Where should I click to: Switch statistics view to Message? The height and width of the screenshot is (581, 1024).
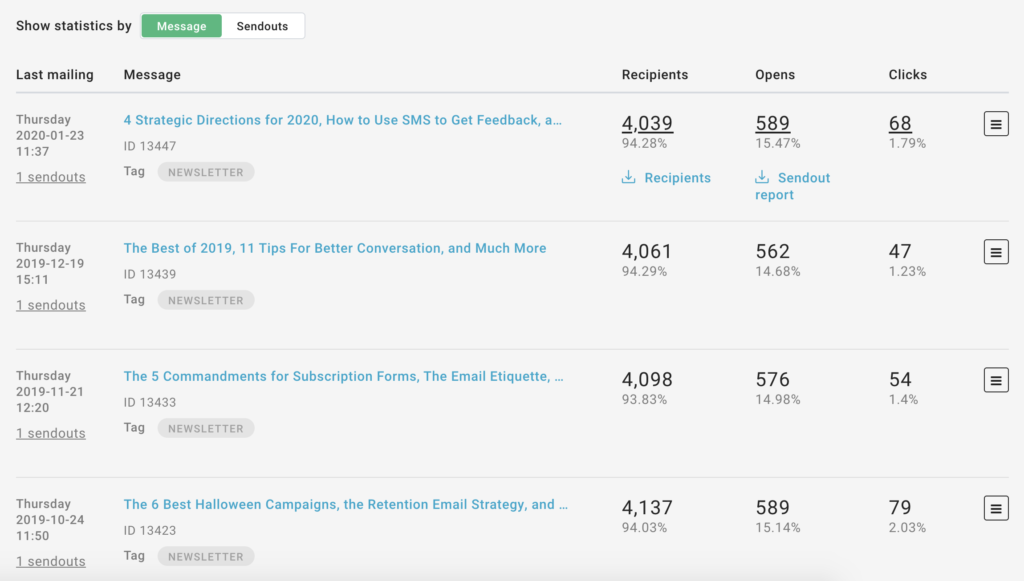coord(181,26)
